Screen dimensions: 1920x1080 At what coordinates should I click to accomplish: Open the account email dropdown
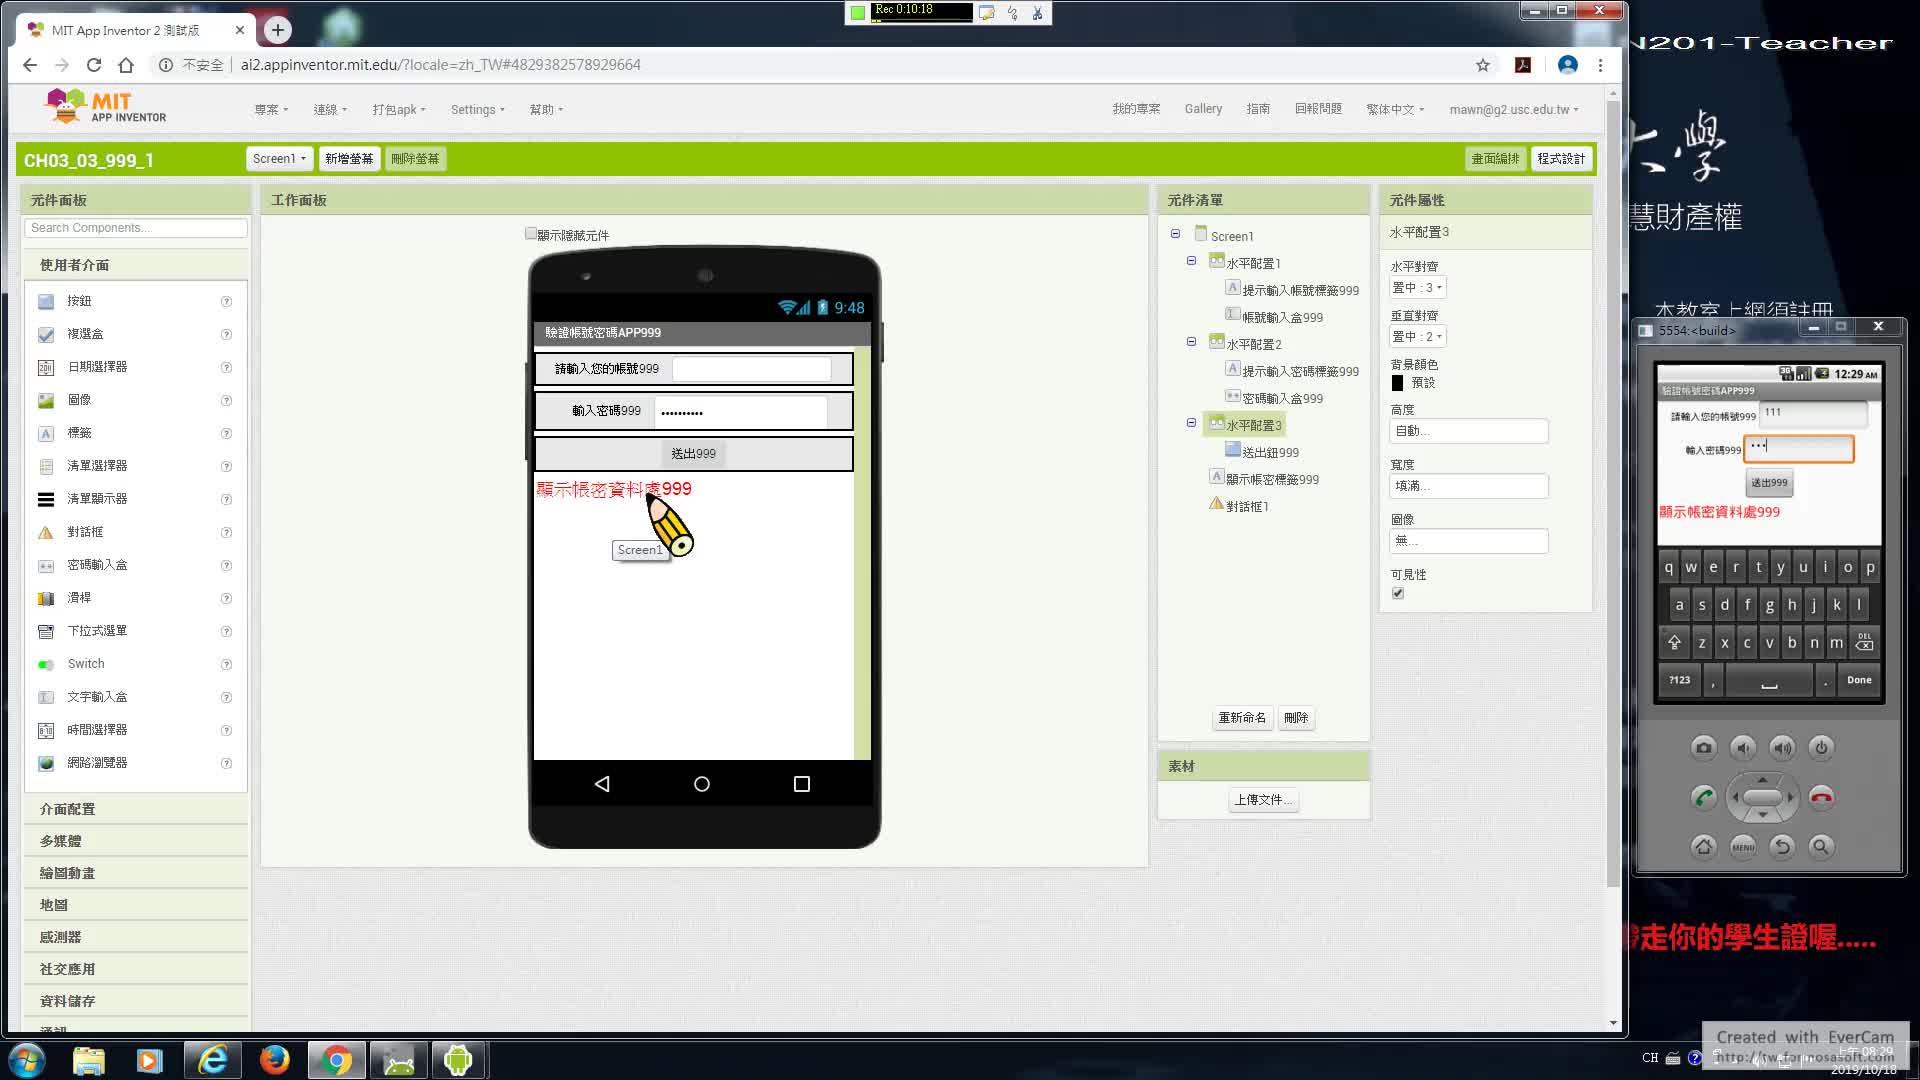click(x=1514, y=109)
